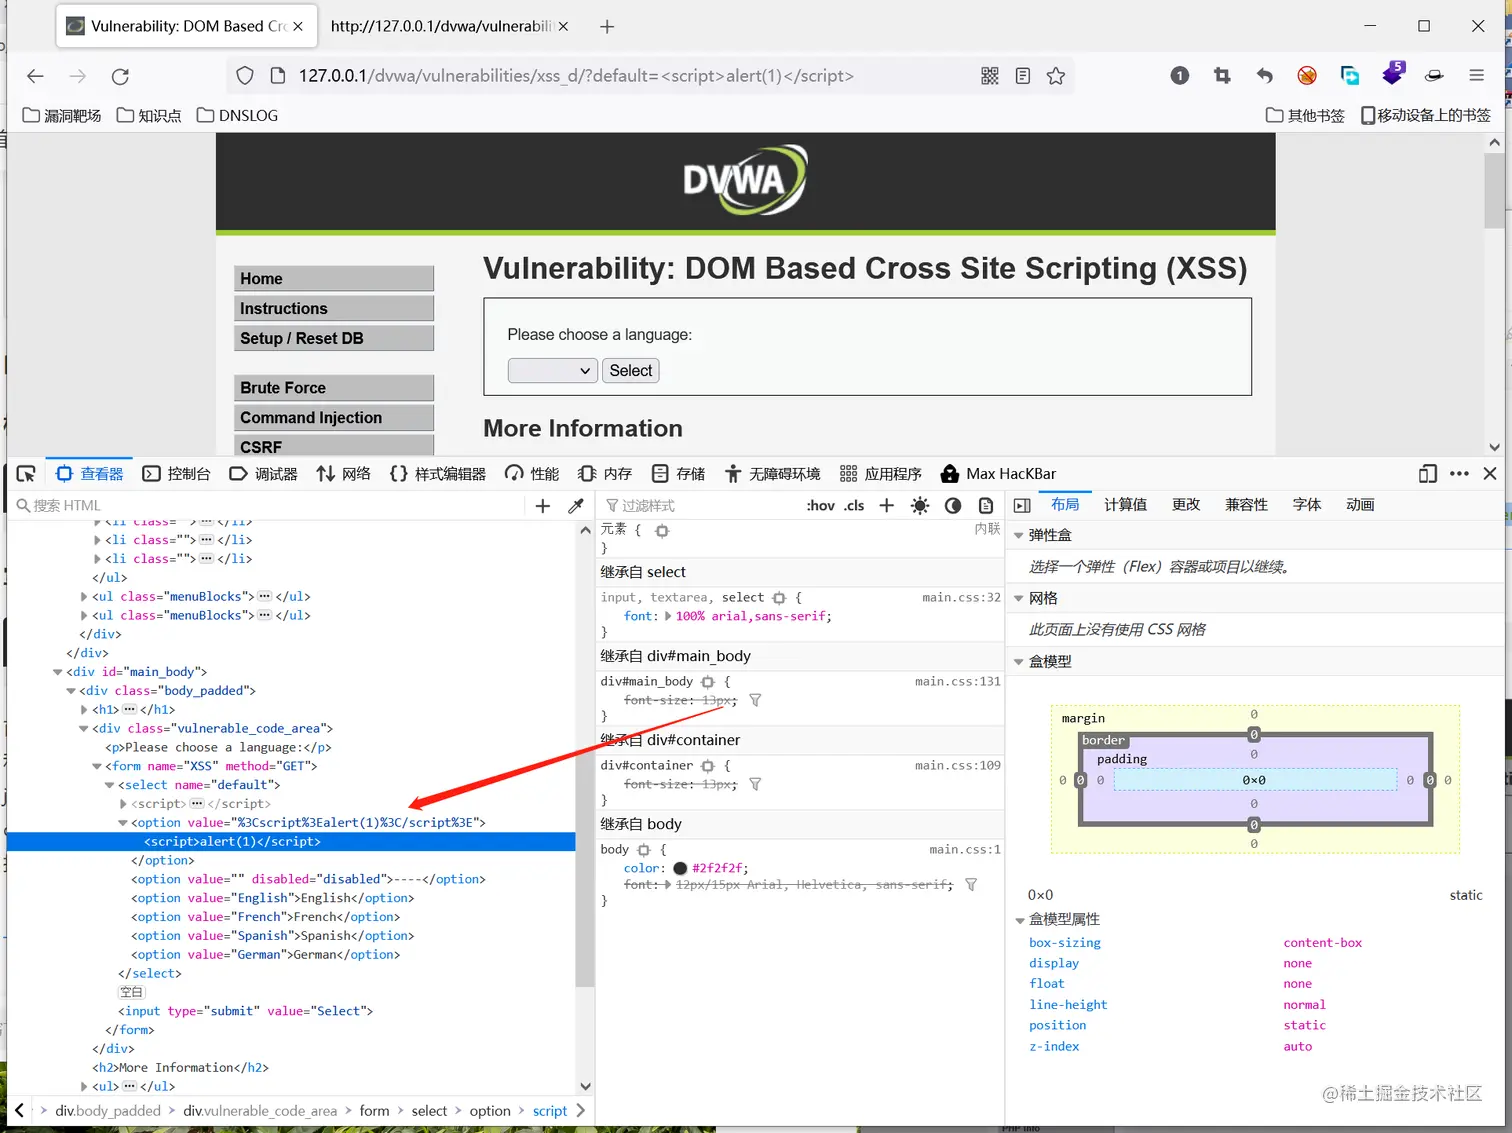Toggle the :hov pseudo-class panel
This screenshot has width=1512, height=1133.
821,506
